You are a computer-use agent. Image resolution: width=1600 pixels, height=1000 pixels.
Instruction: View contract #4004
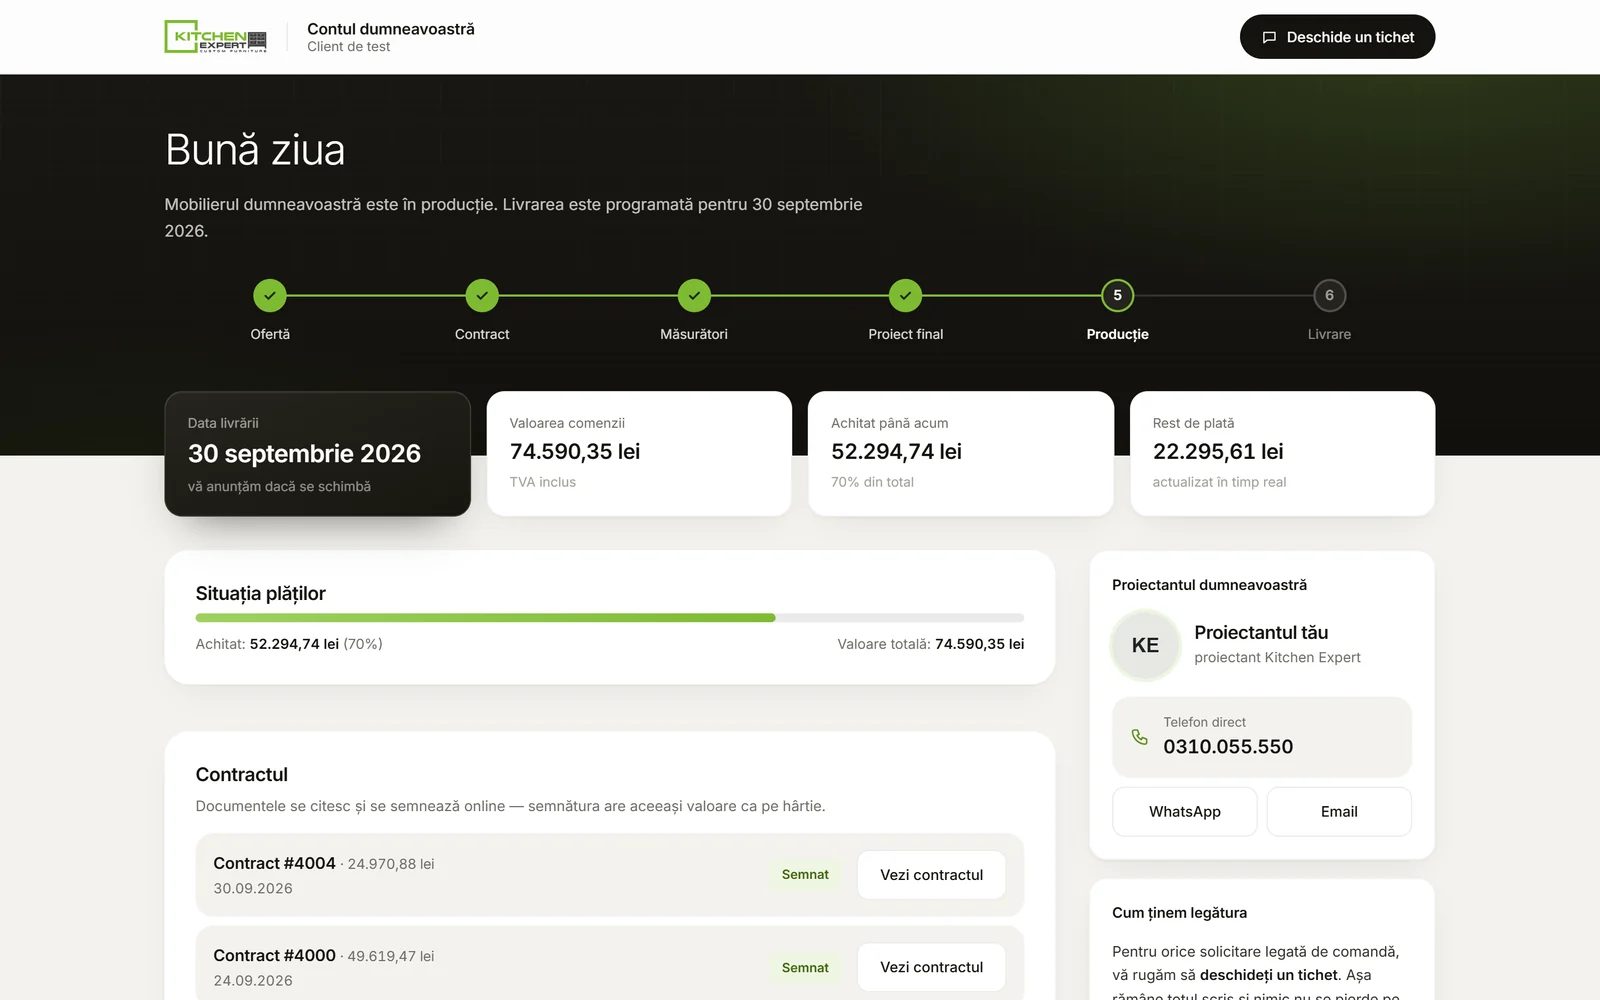(x=931, y=875)
